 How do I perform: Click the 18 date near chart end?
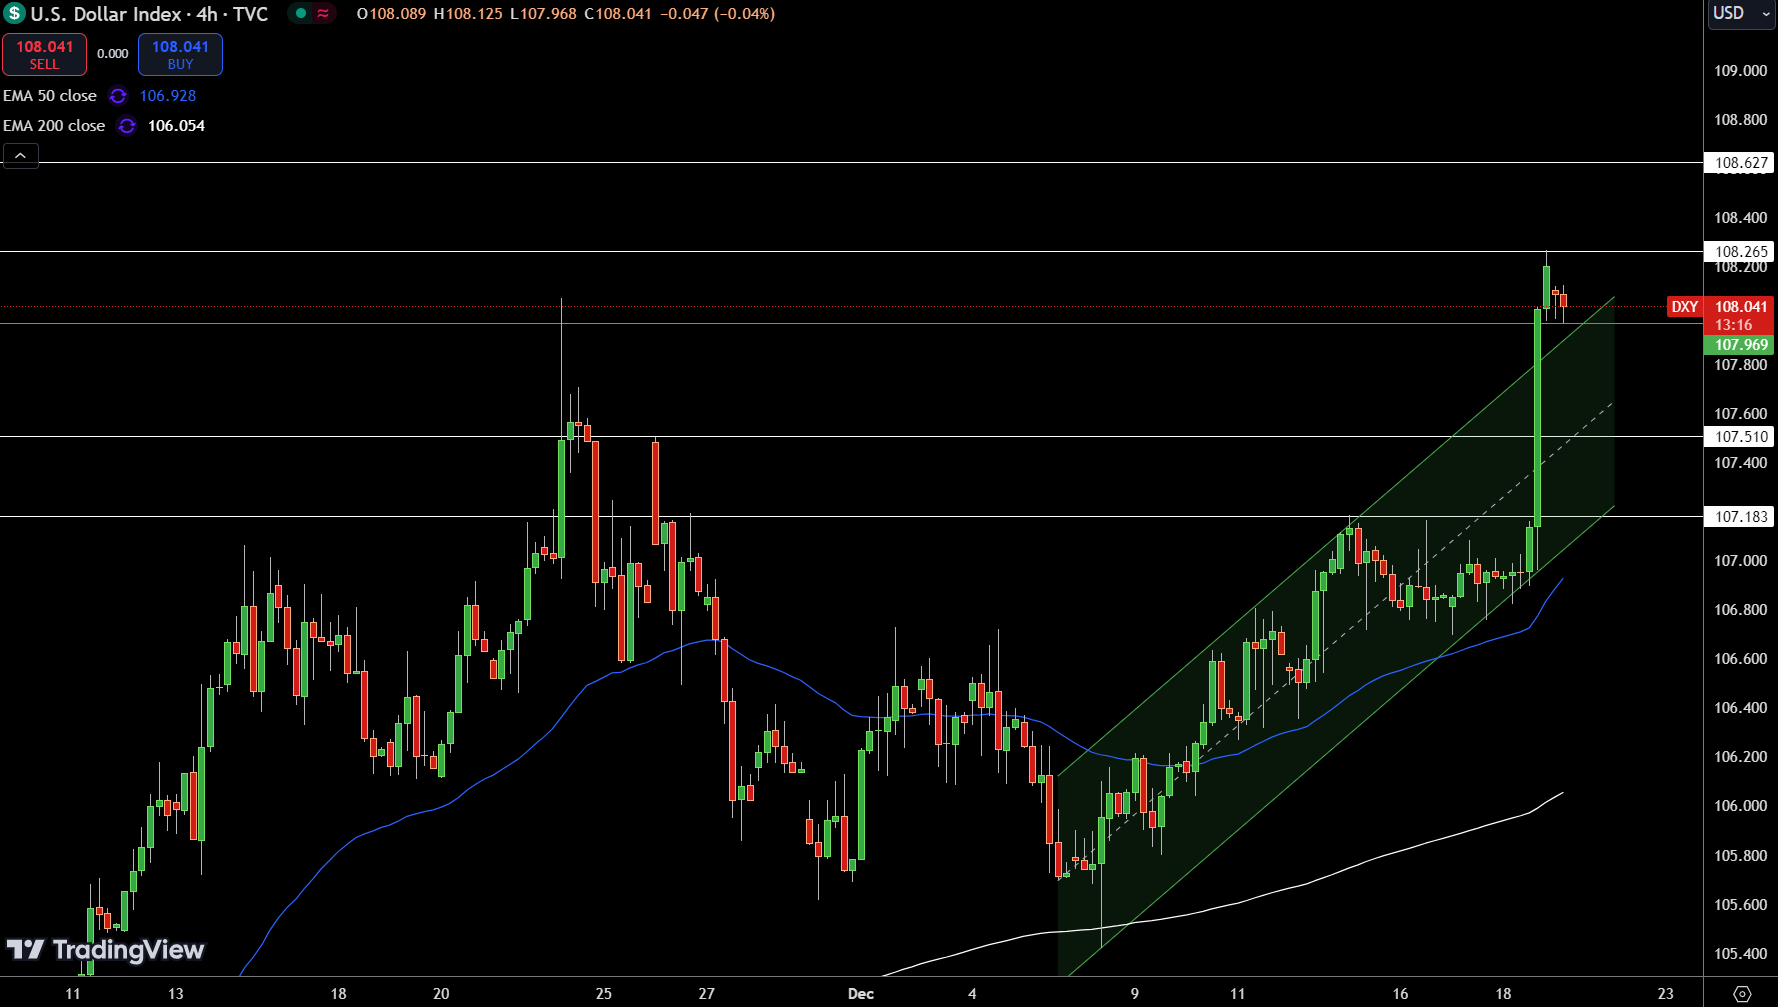coord(1503,994)
